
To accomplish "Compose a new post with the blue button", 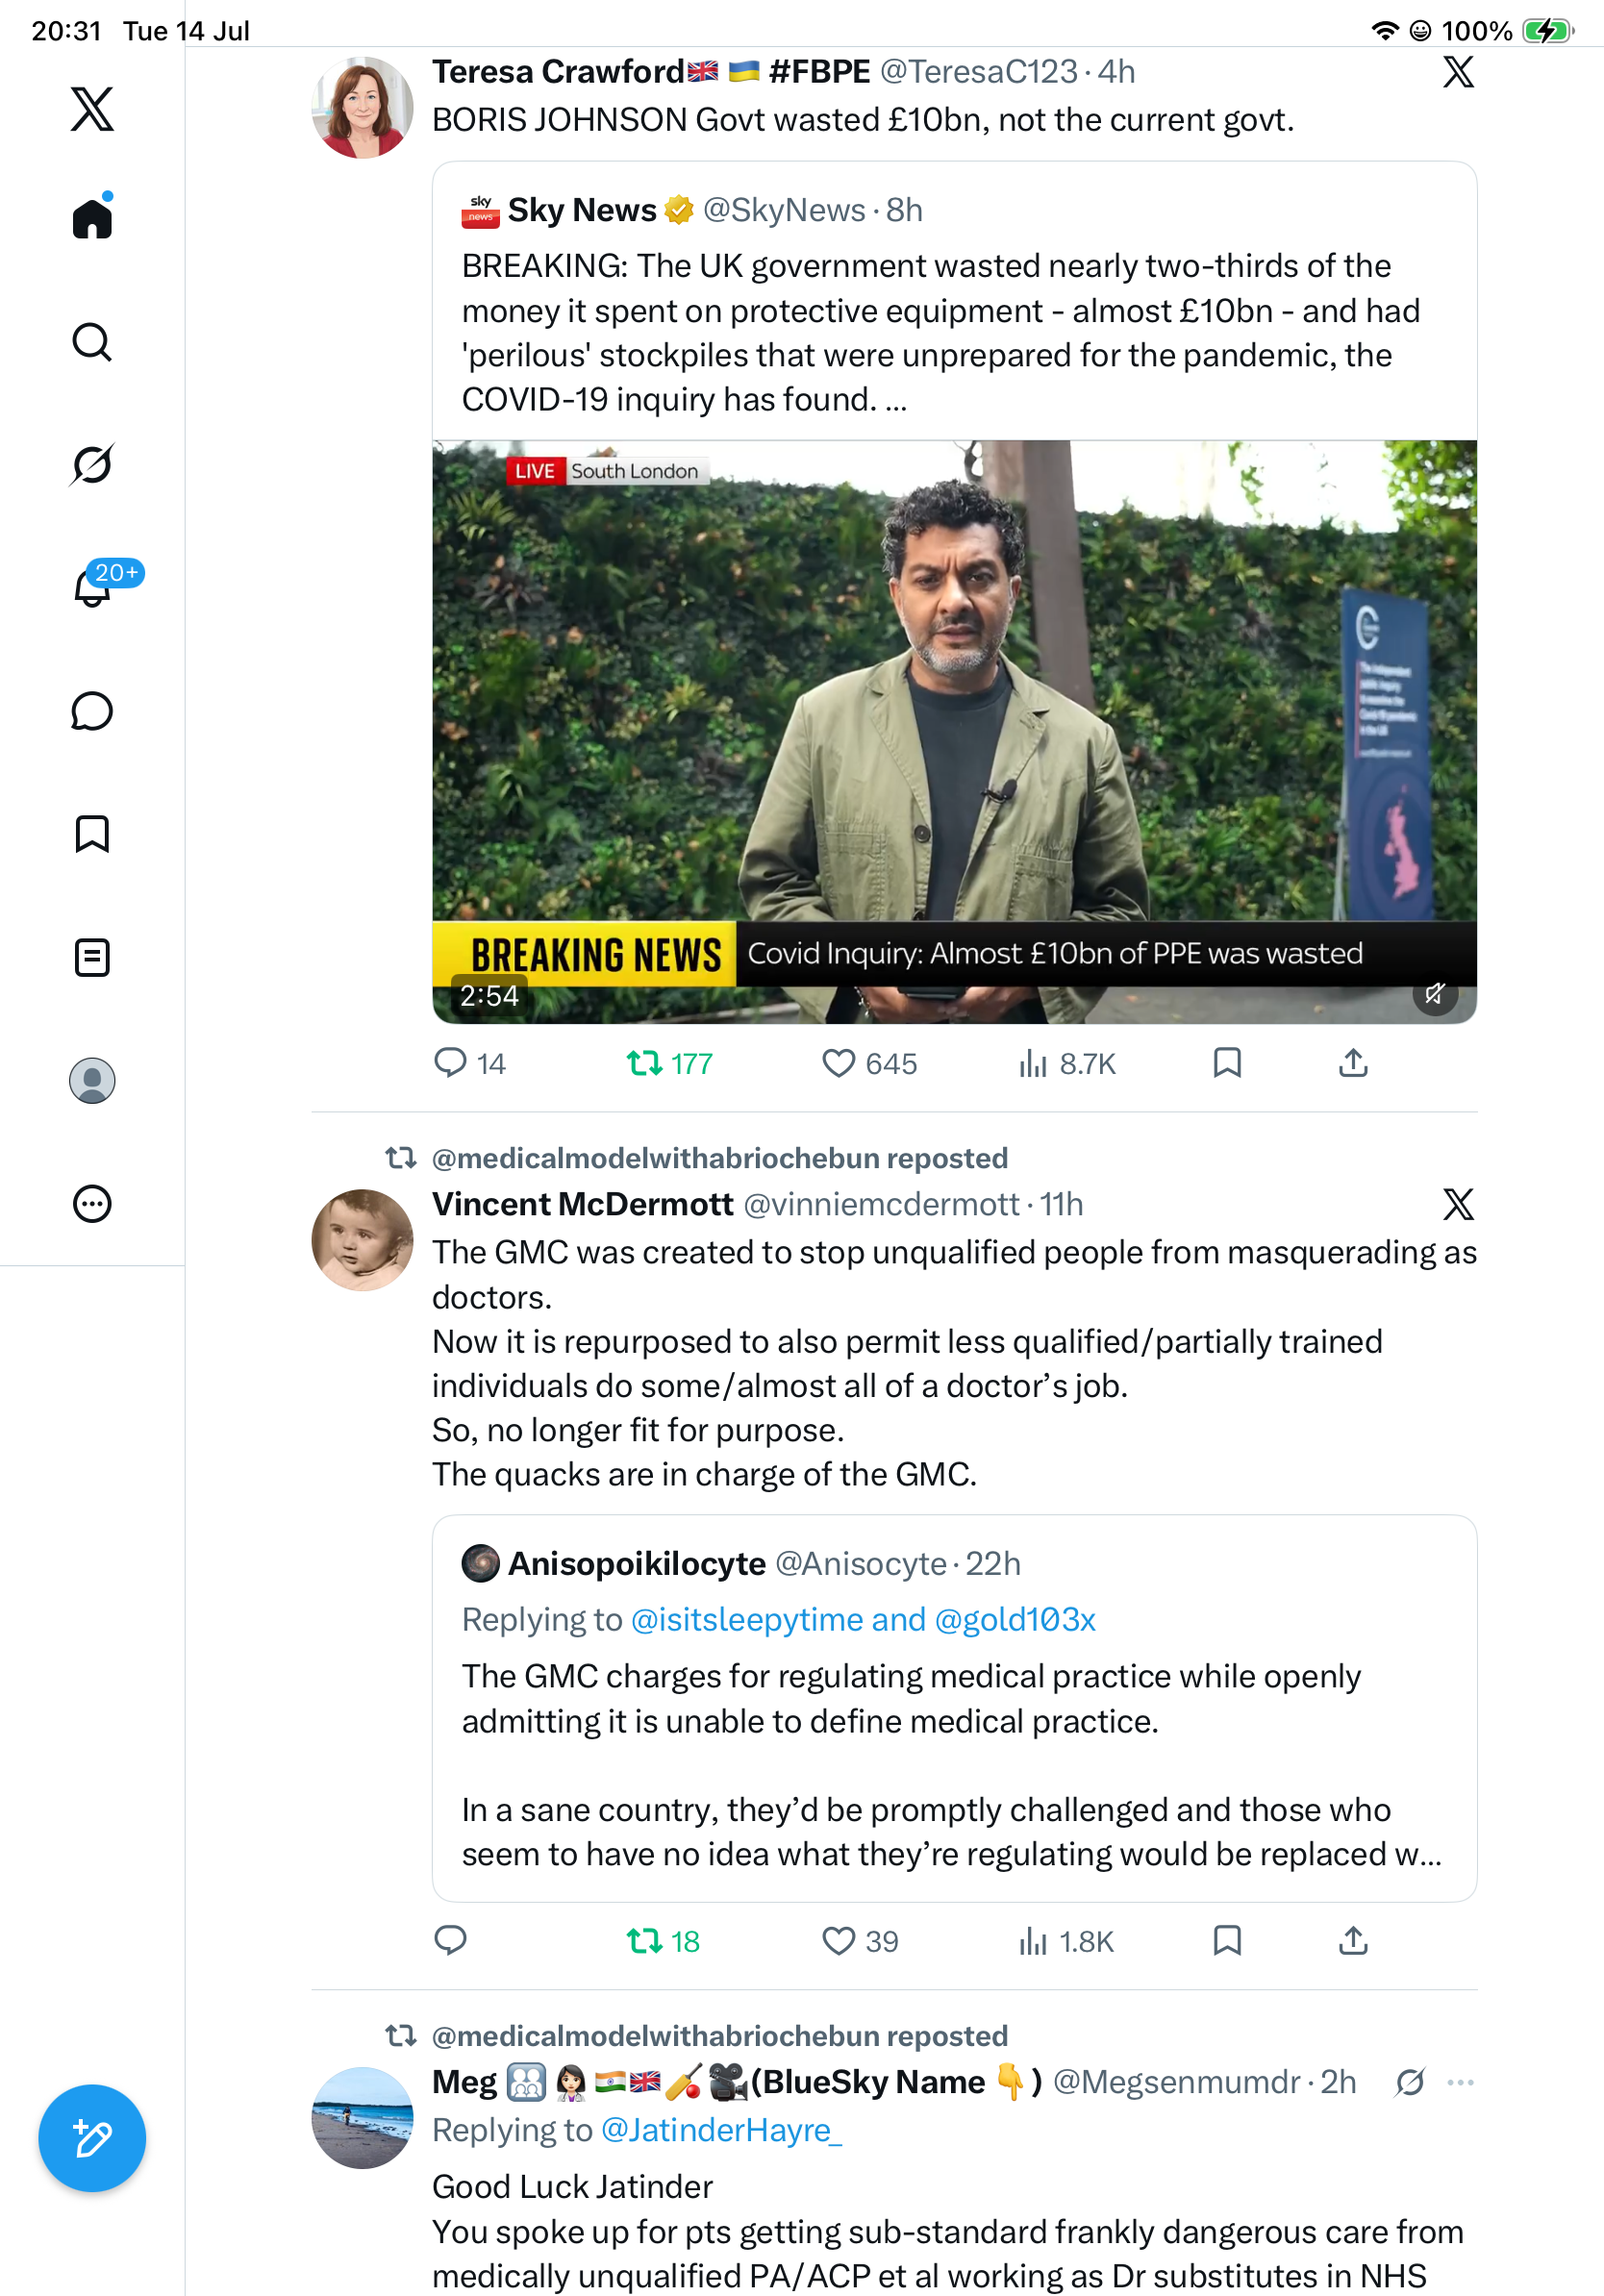I will point(92,2138).
